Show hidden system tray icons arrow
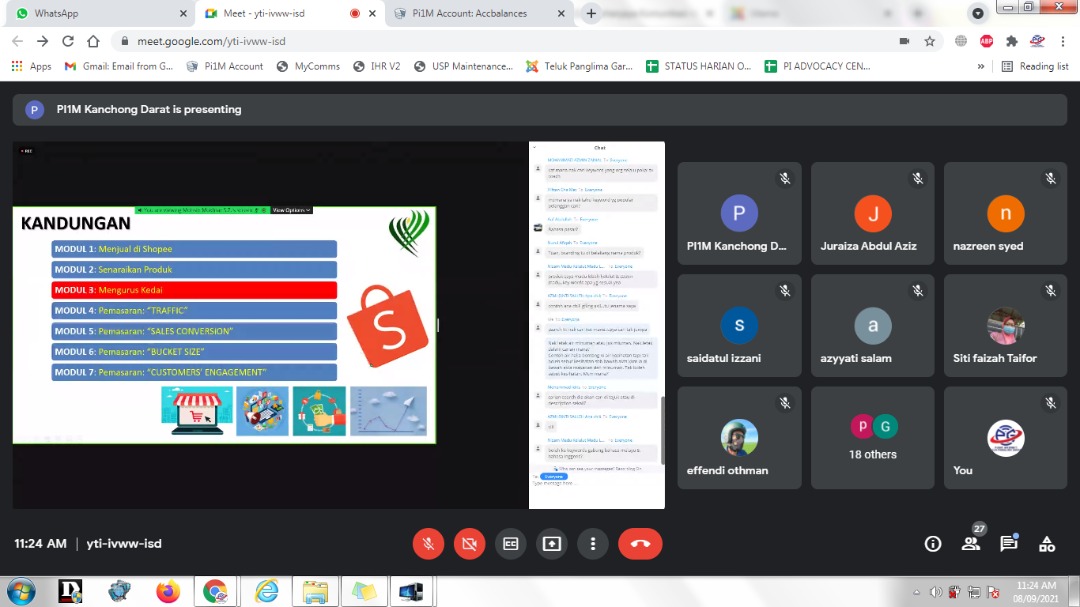The image size is (1080, 607). coord(916,592)
